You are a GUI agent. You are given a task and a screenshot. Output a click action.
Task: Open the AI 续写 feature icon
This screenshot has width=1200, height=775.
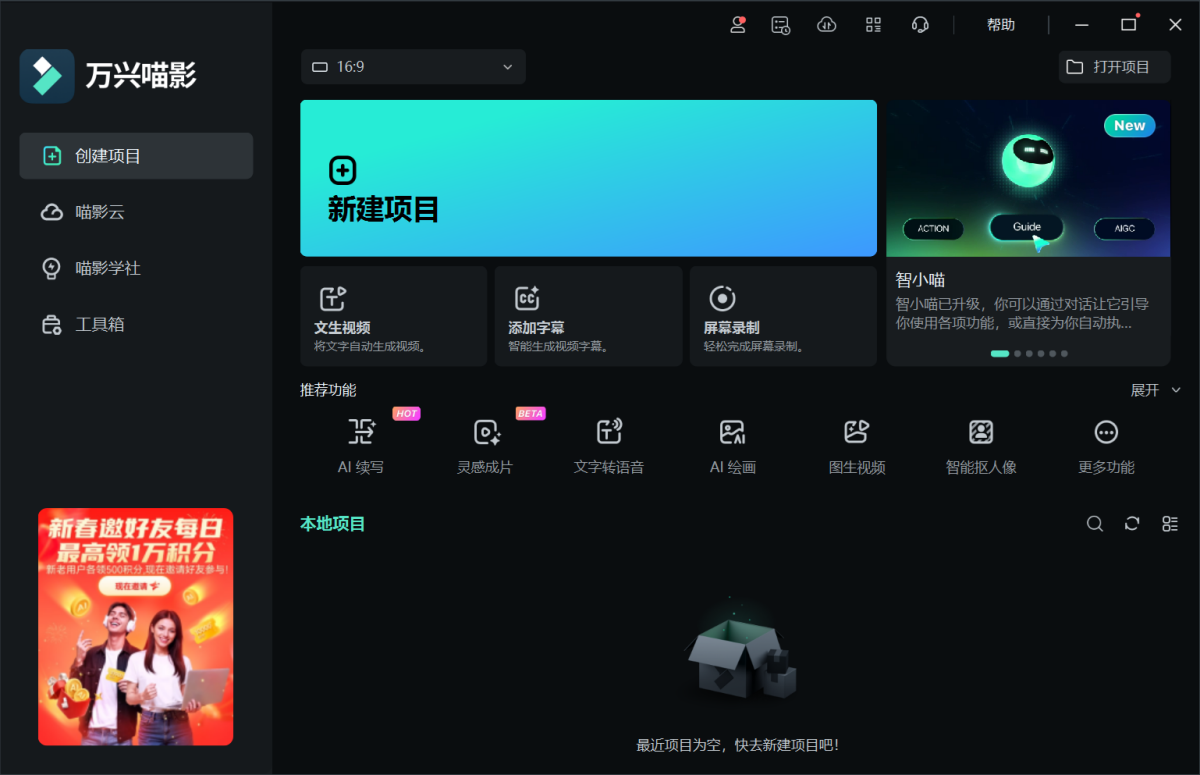point(361,432)
